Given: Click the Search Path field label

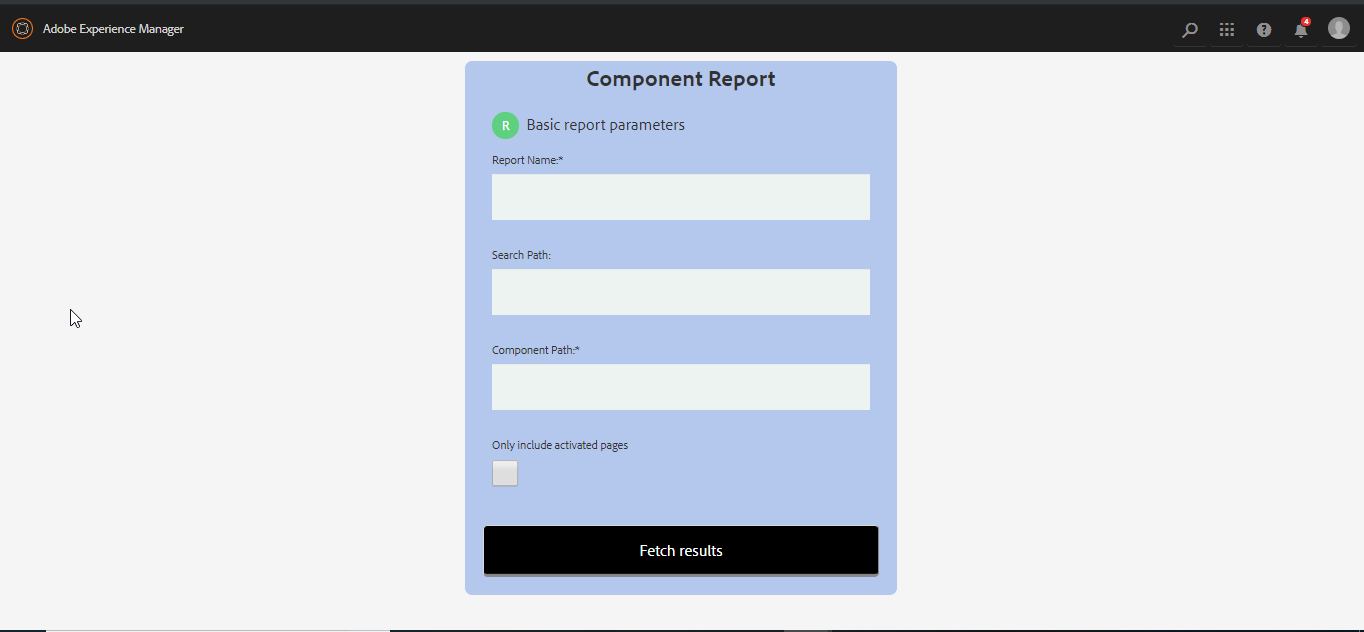Looking at the screenshot, I should point(520,254).
